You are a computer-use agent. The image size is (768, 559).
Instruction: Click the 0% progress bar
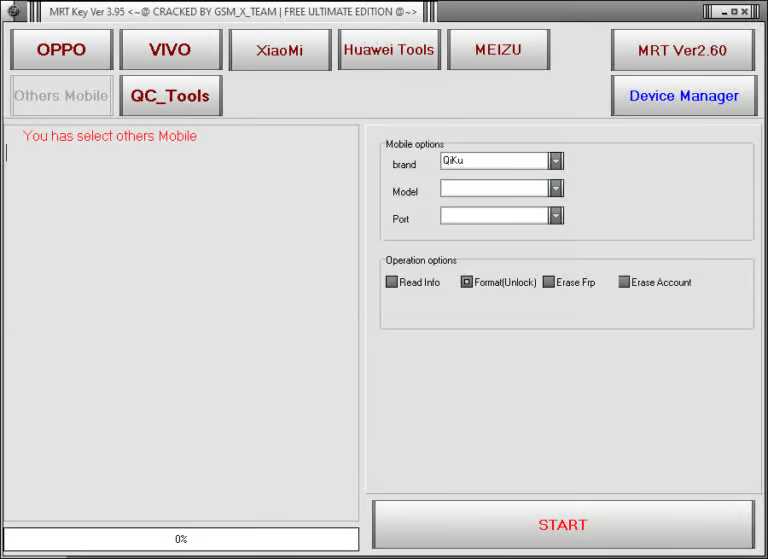coord(181,539)
